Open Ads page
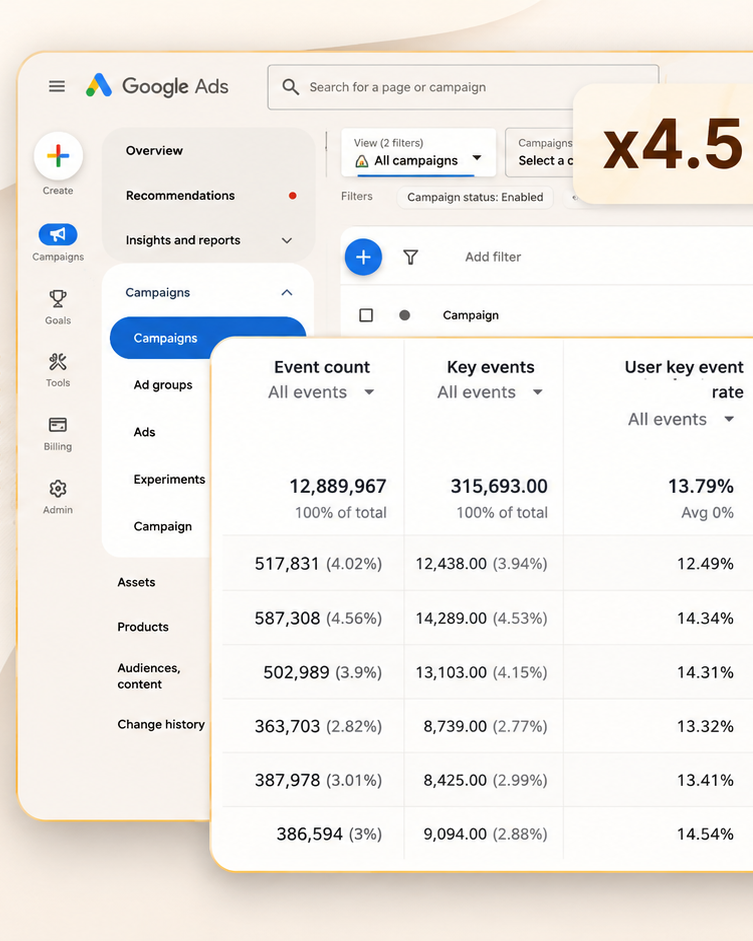 (145, 432)
